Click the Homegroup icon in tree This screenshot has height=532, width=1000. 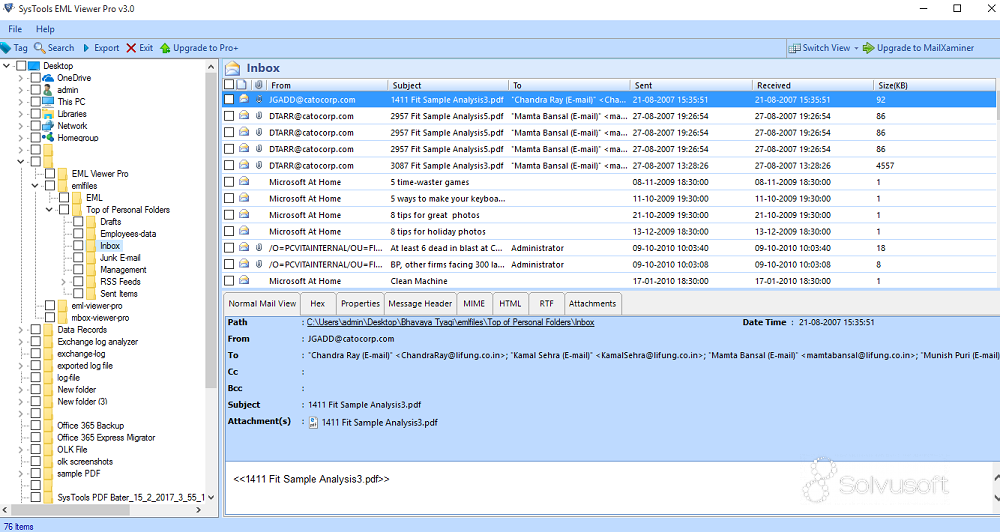[48, 137]
